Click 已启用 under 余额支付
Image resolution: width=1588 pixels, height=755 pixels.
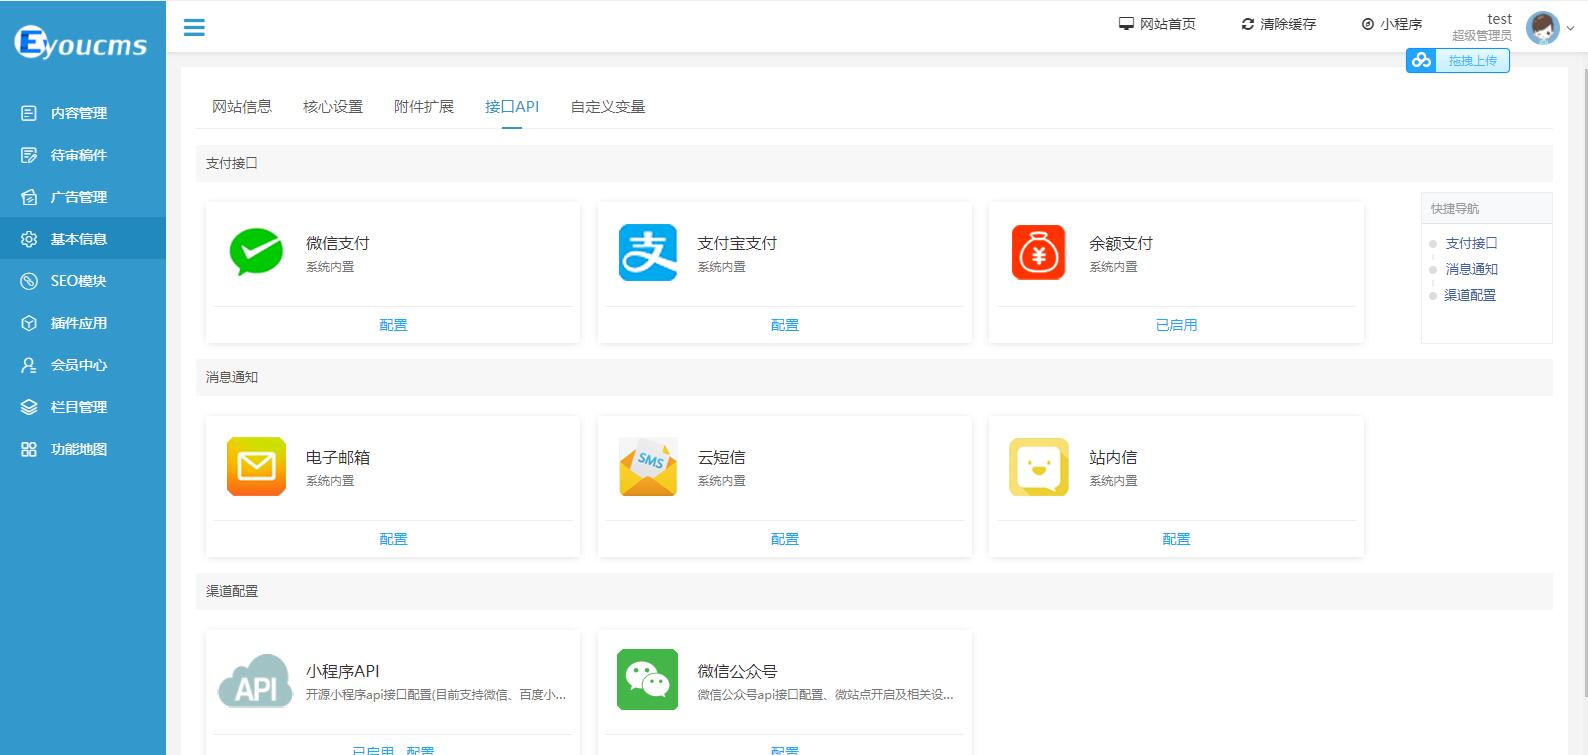[x=1176, y=325]
